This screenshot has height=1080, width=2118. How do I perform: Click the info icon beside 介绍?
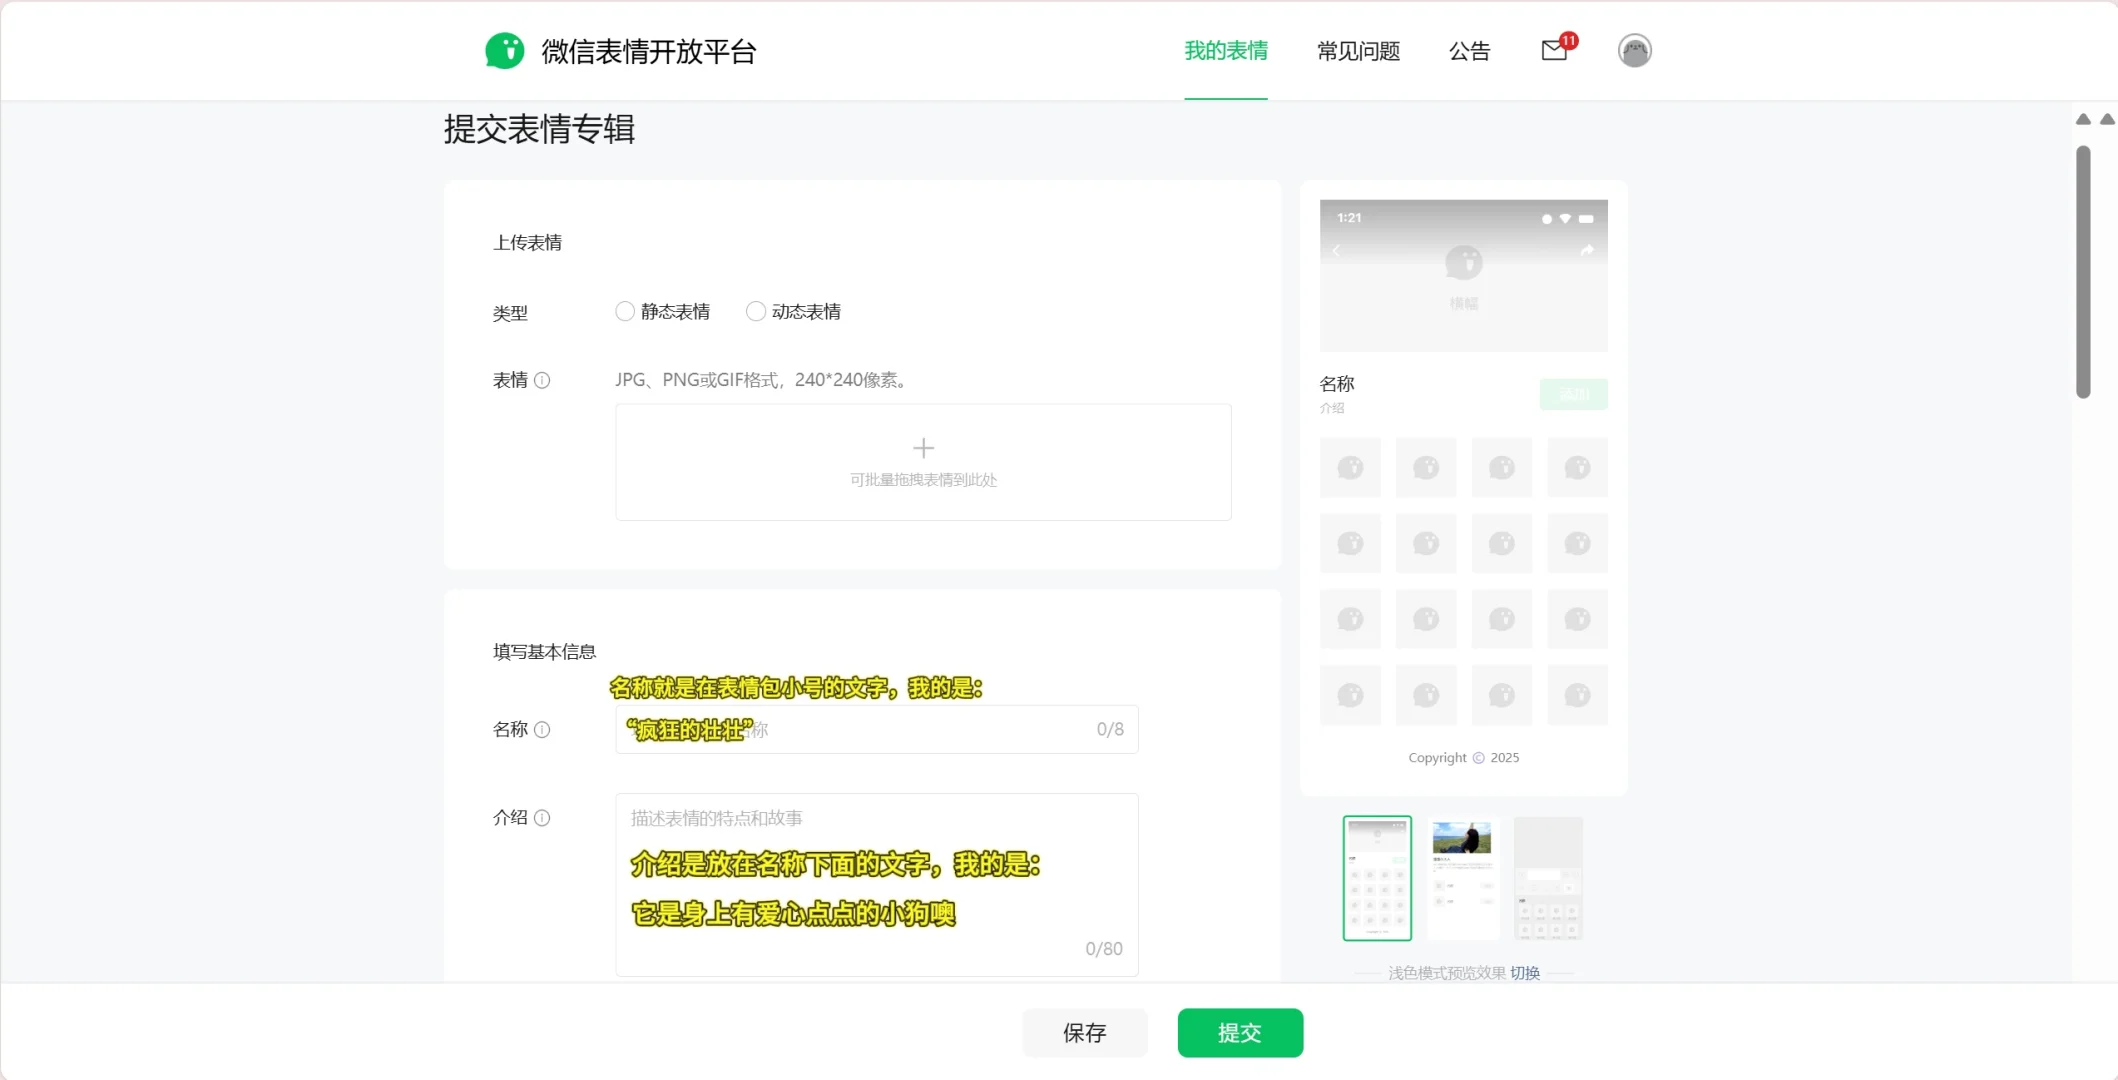pyautogui.click(x=543, y=818)
